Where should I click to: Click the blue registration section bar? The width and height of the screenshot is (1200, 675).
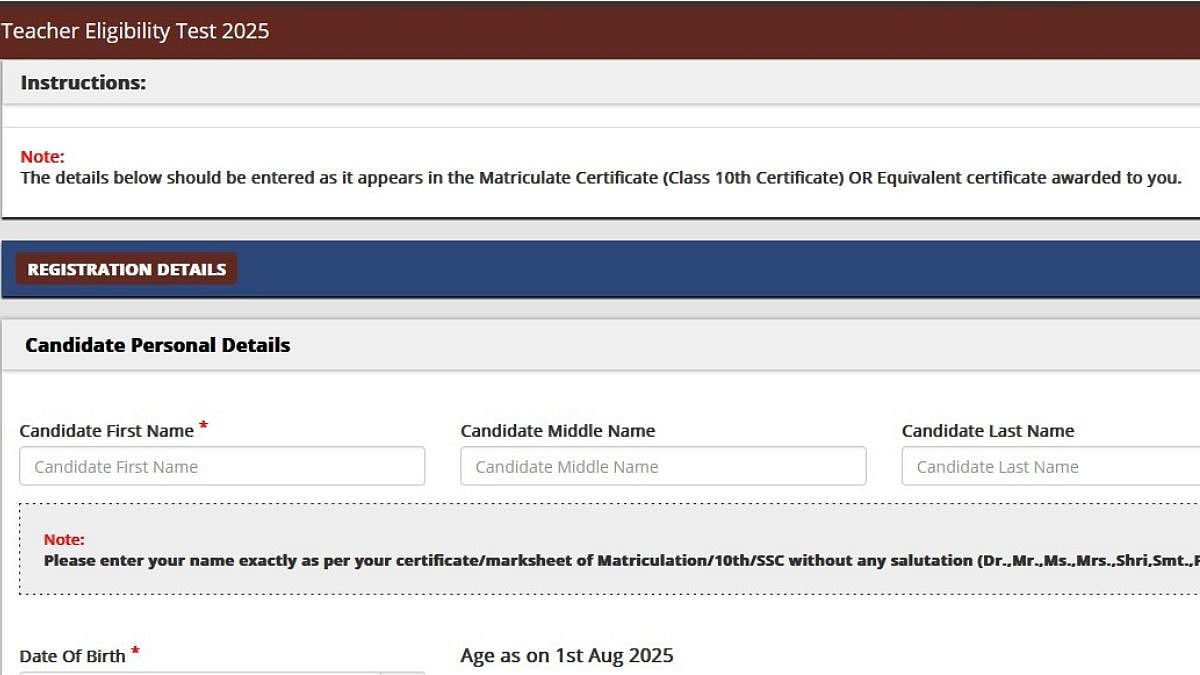pyautogui.click(x=700, y=269)
